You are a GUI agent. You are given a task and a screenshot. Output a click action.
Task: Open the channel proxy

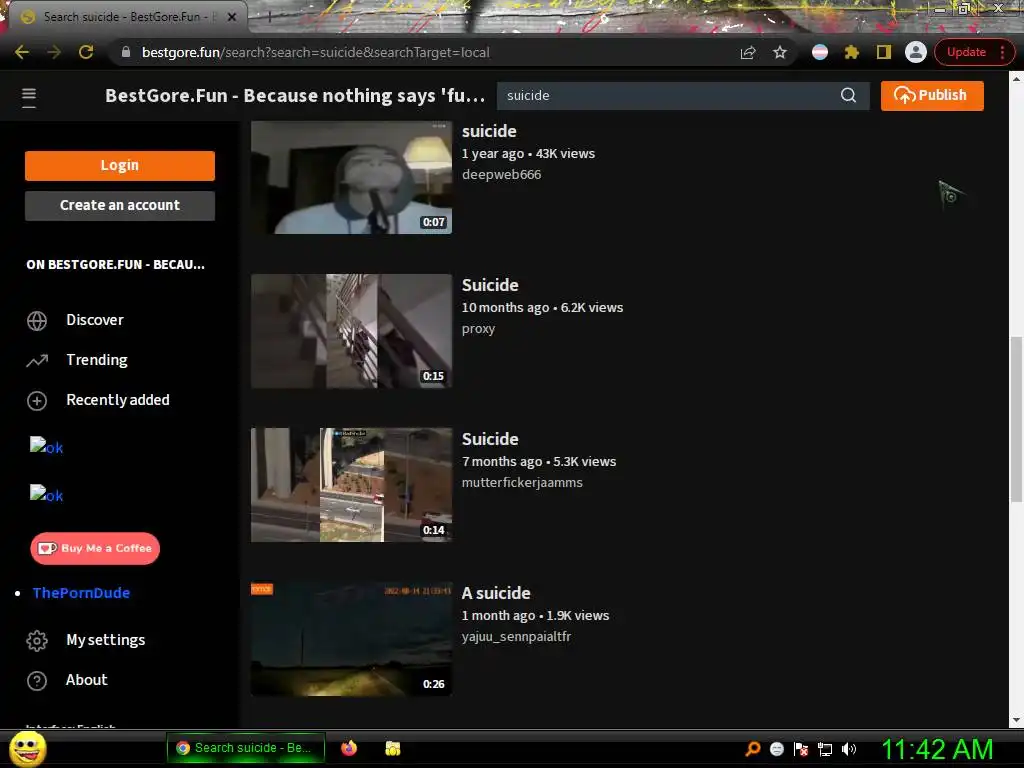[479, 328]
